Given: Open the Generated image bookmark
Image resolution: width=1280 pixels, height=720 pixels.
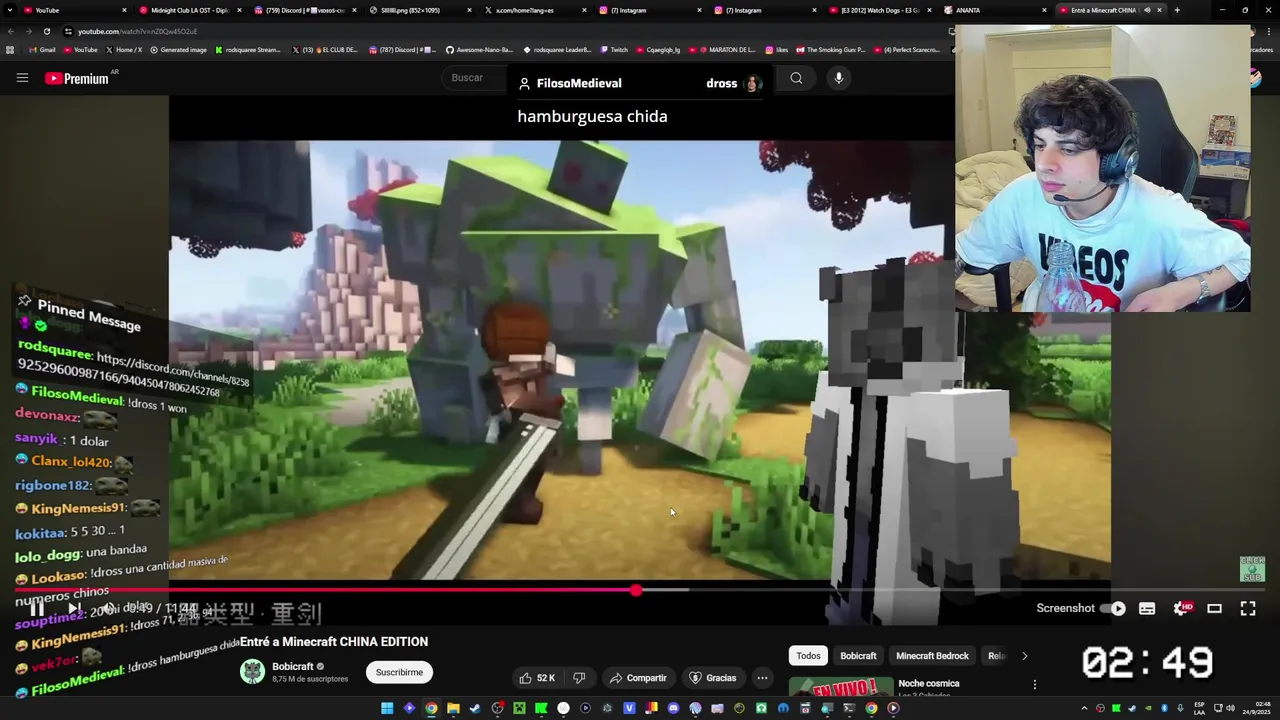Looking at the screenshot, I should tap(178, 50).
